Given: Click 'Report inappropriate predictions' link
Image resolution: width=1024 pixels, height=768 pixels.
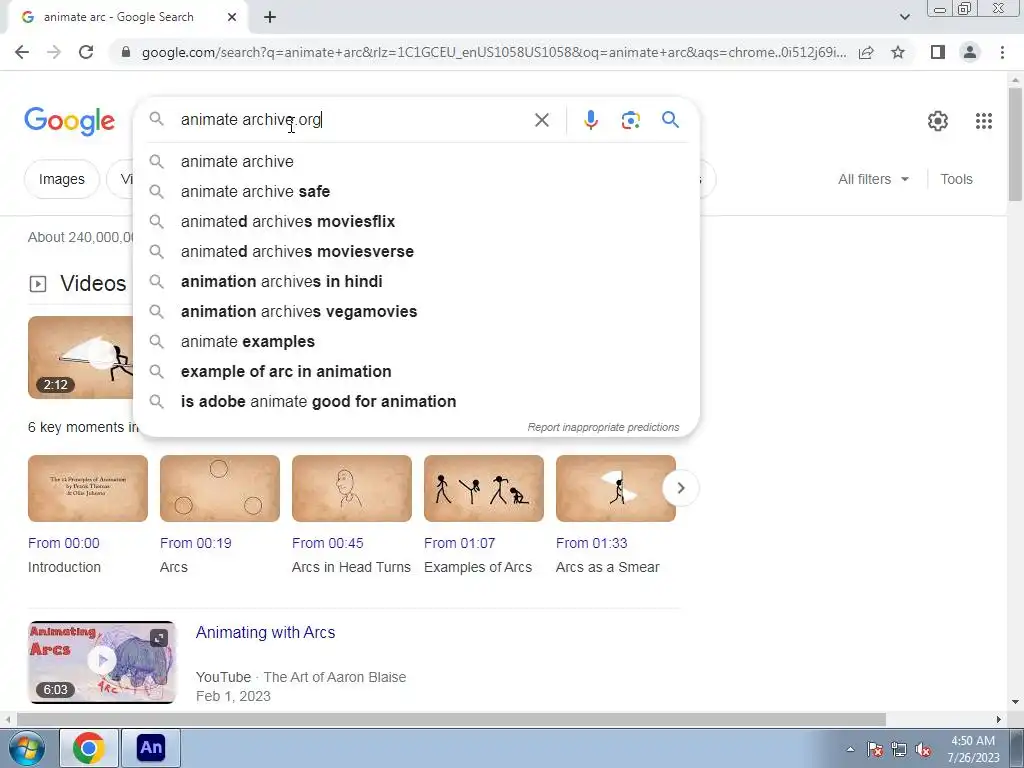Looking at the screenshot, I should [x=603, y=427].
